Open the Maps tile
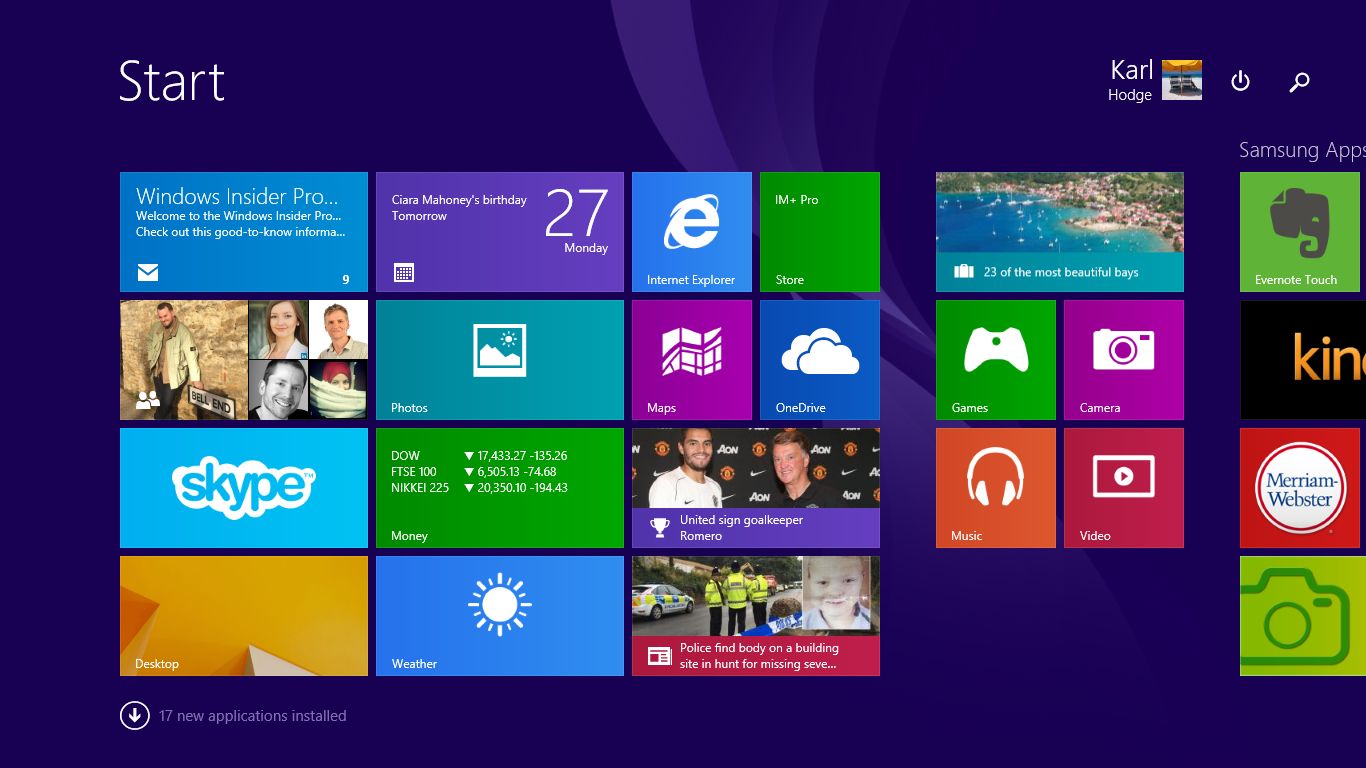This screenshot has width=1366, height=768. click(x=691, y=359)
